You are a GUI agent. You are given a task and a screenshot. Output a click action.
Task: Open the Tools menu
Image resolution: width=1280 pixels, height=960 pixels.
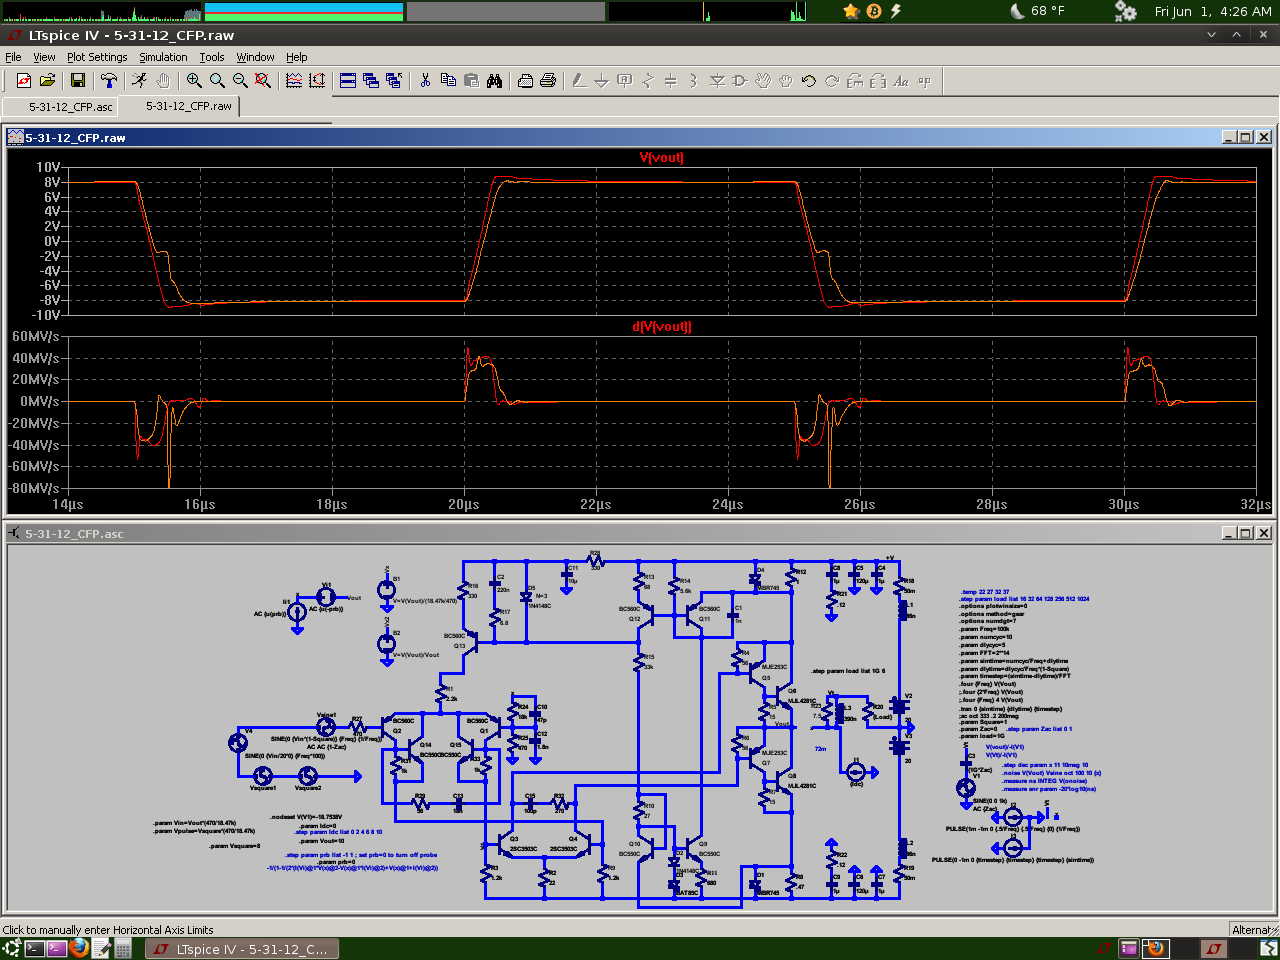click(212, 57)
